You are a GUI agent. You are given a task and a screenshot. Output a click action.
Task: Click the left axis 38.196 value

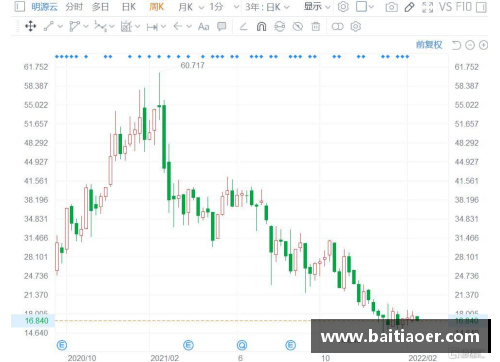[x=36, y=200]
